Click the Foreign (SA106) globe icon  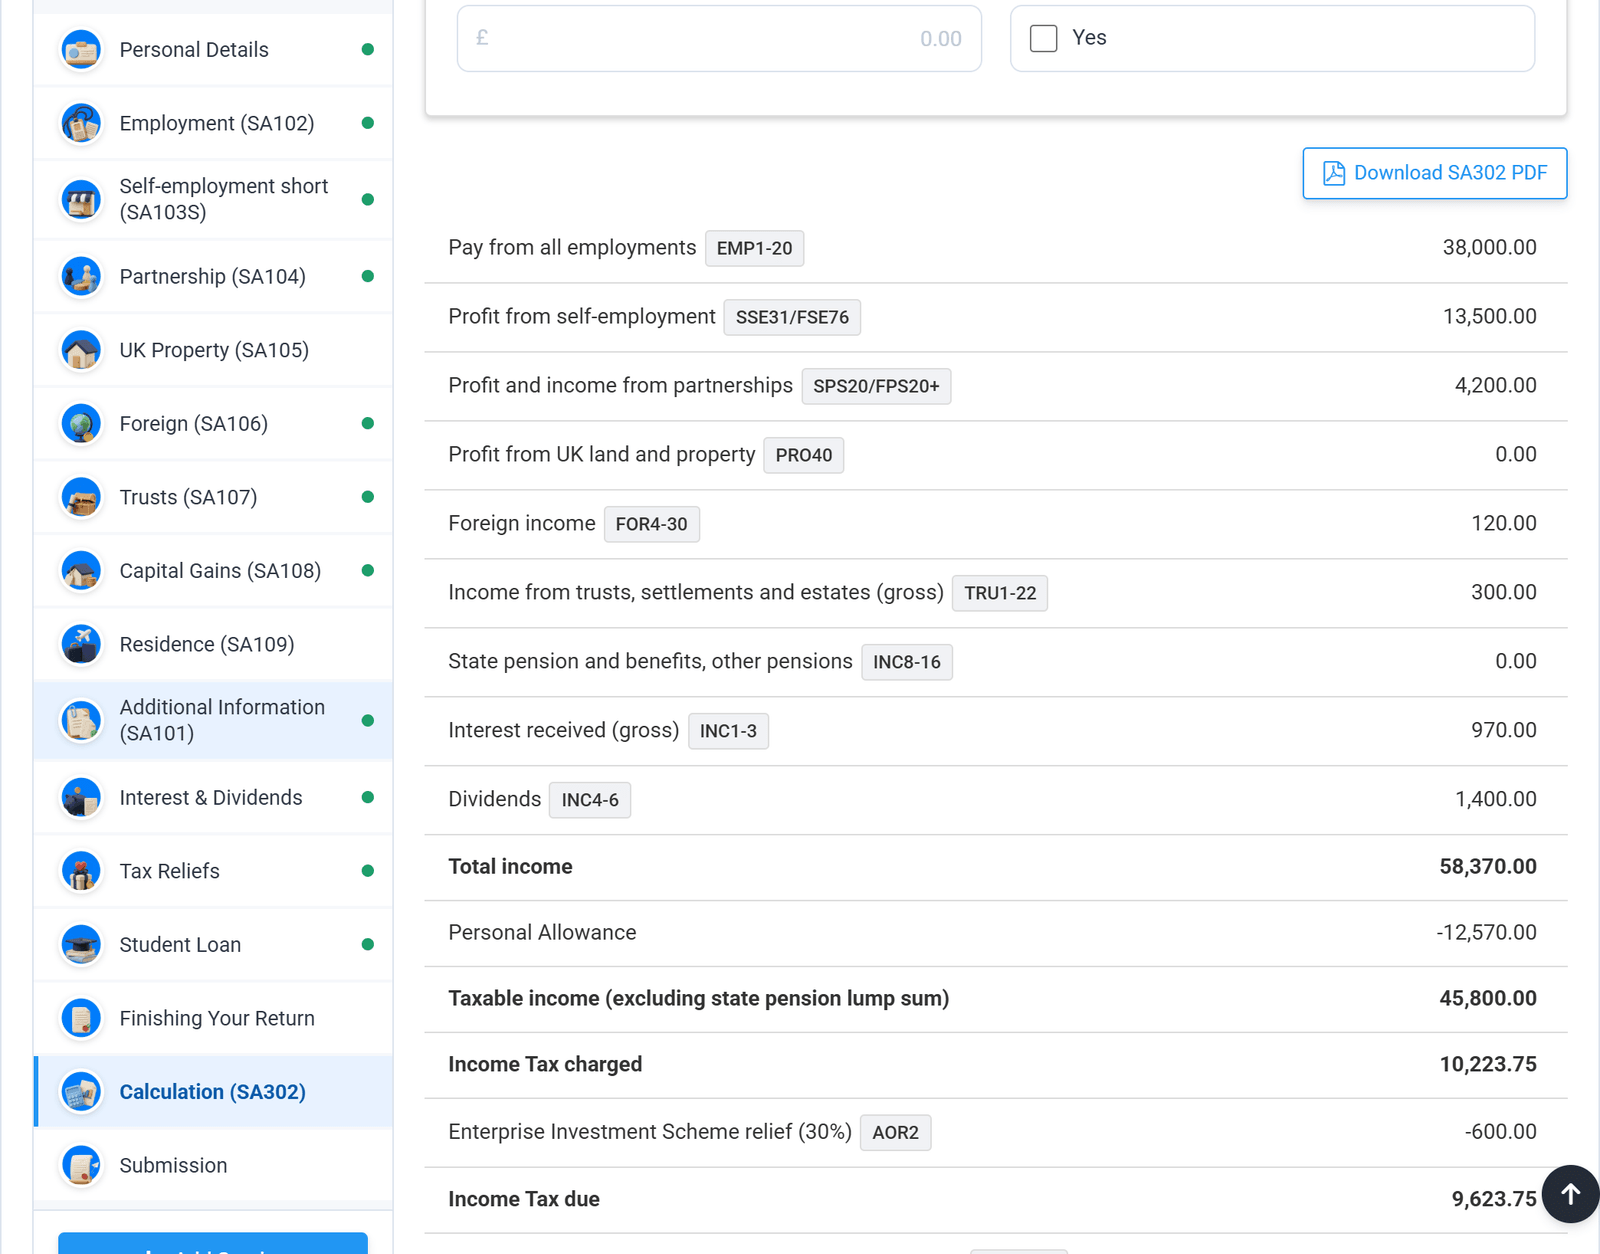(81, 424)
